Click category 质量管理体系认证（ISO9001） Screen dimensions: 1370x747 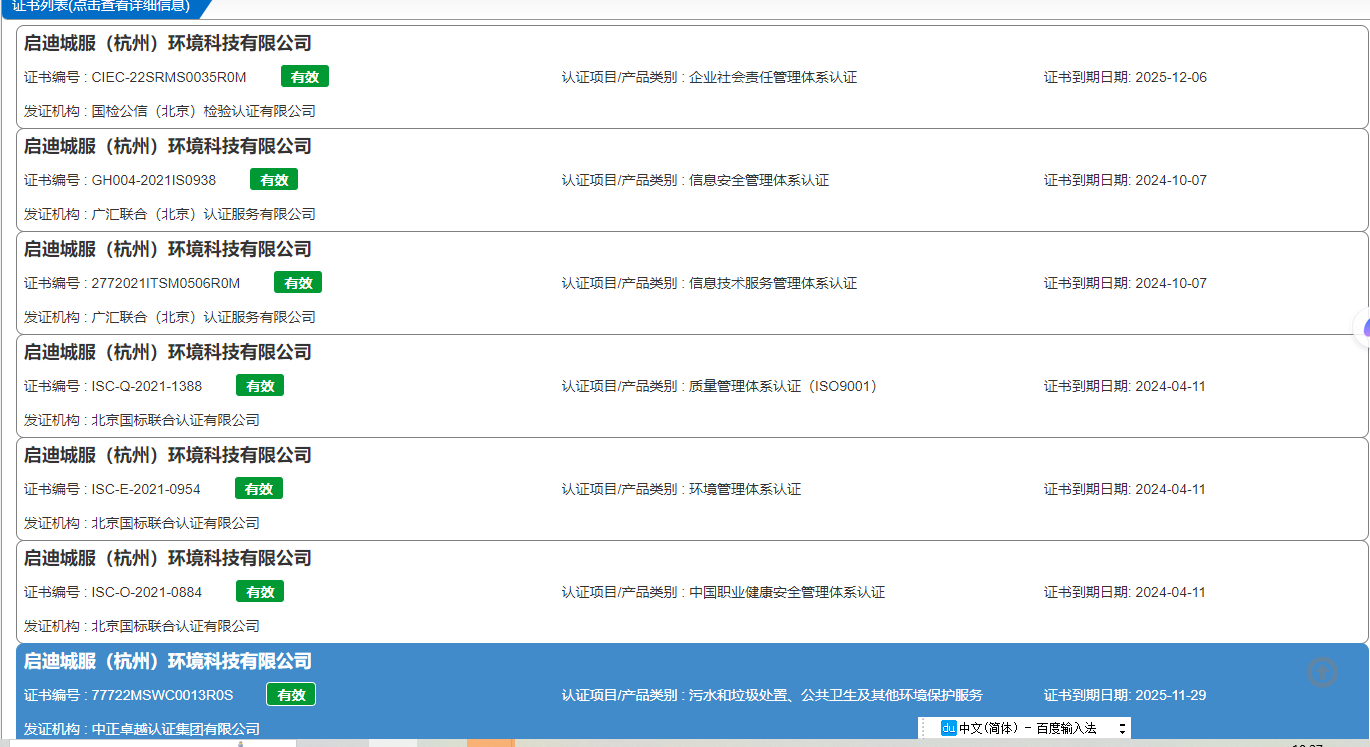click(783, 386)
